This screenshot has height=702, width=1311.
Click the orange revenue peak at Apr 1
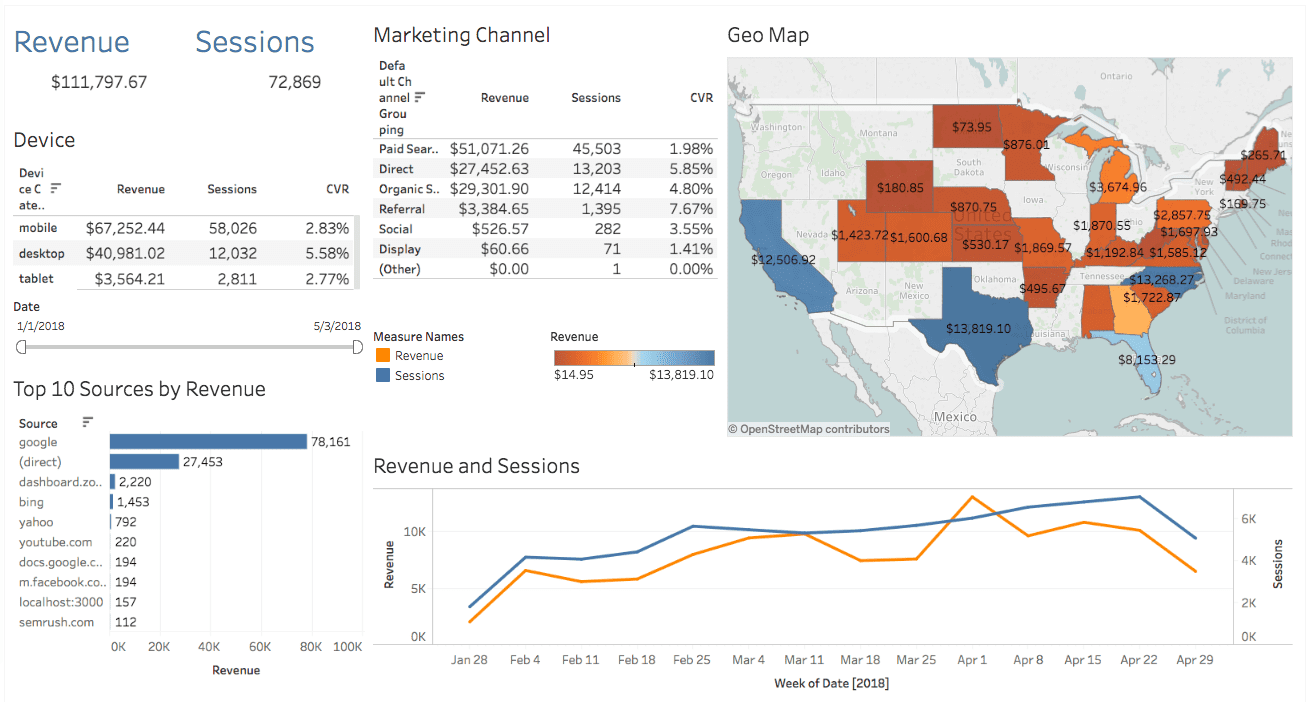click(972, 497)
